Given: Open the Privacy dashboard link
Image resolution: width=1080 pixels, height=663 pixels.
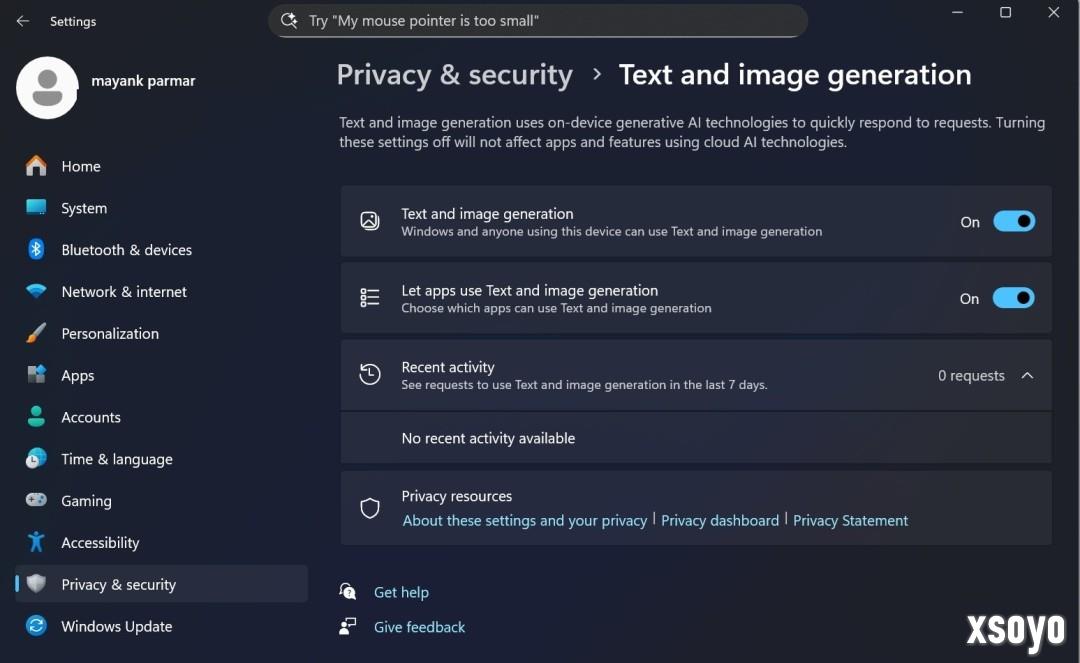Looking at the screenshot, I should 720,521.
